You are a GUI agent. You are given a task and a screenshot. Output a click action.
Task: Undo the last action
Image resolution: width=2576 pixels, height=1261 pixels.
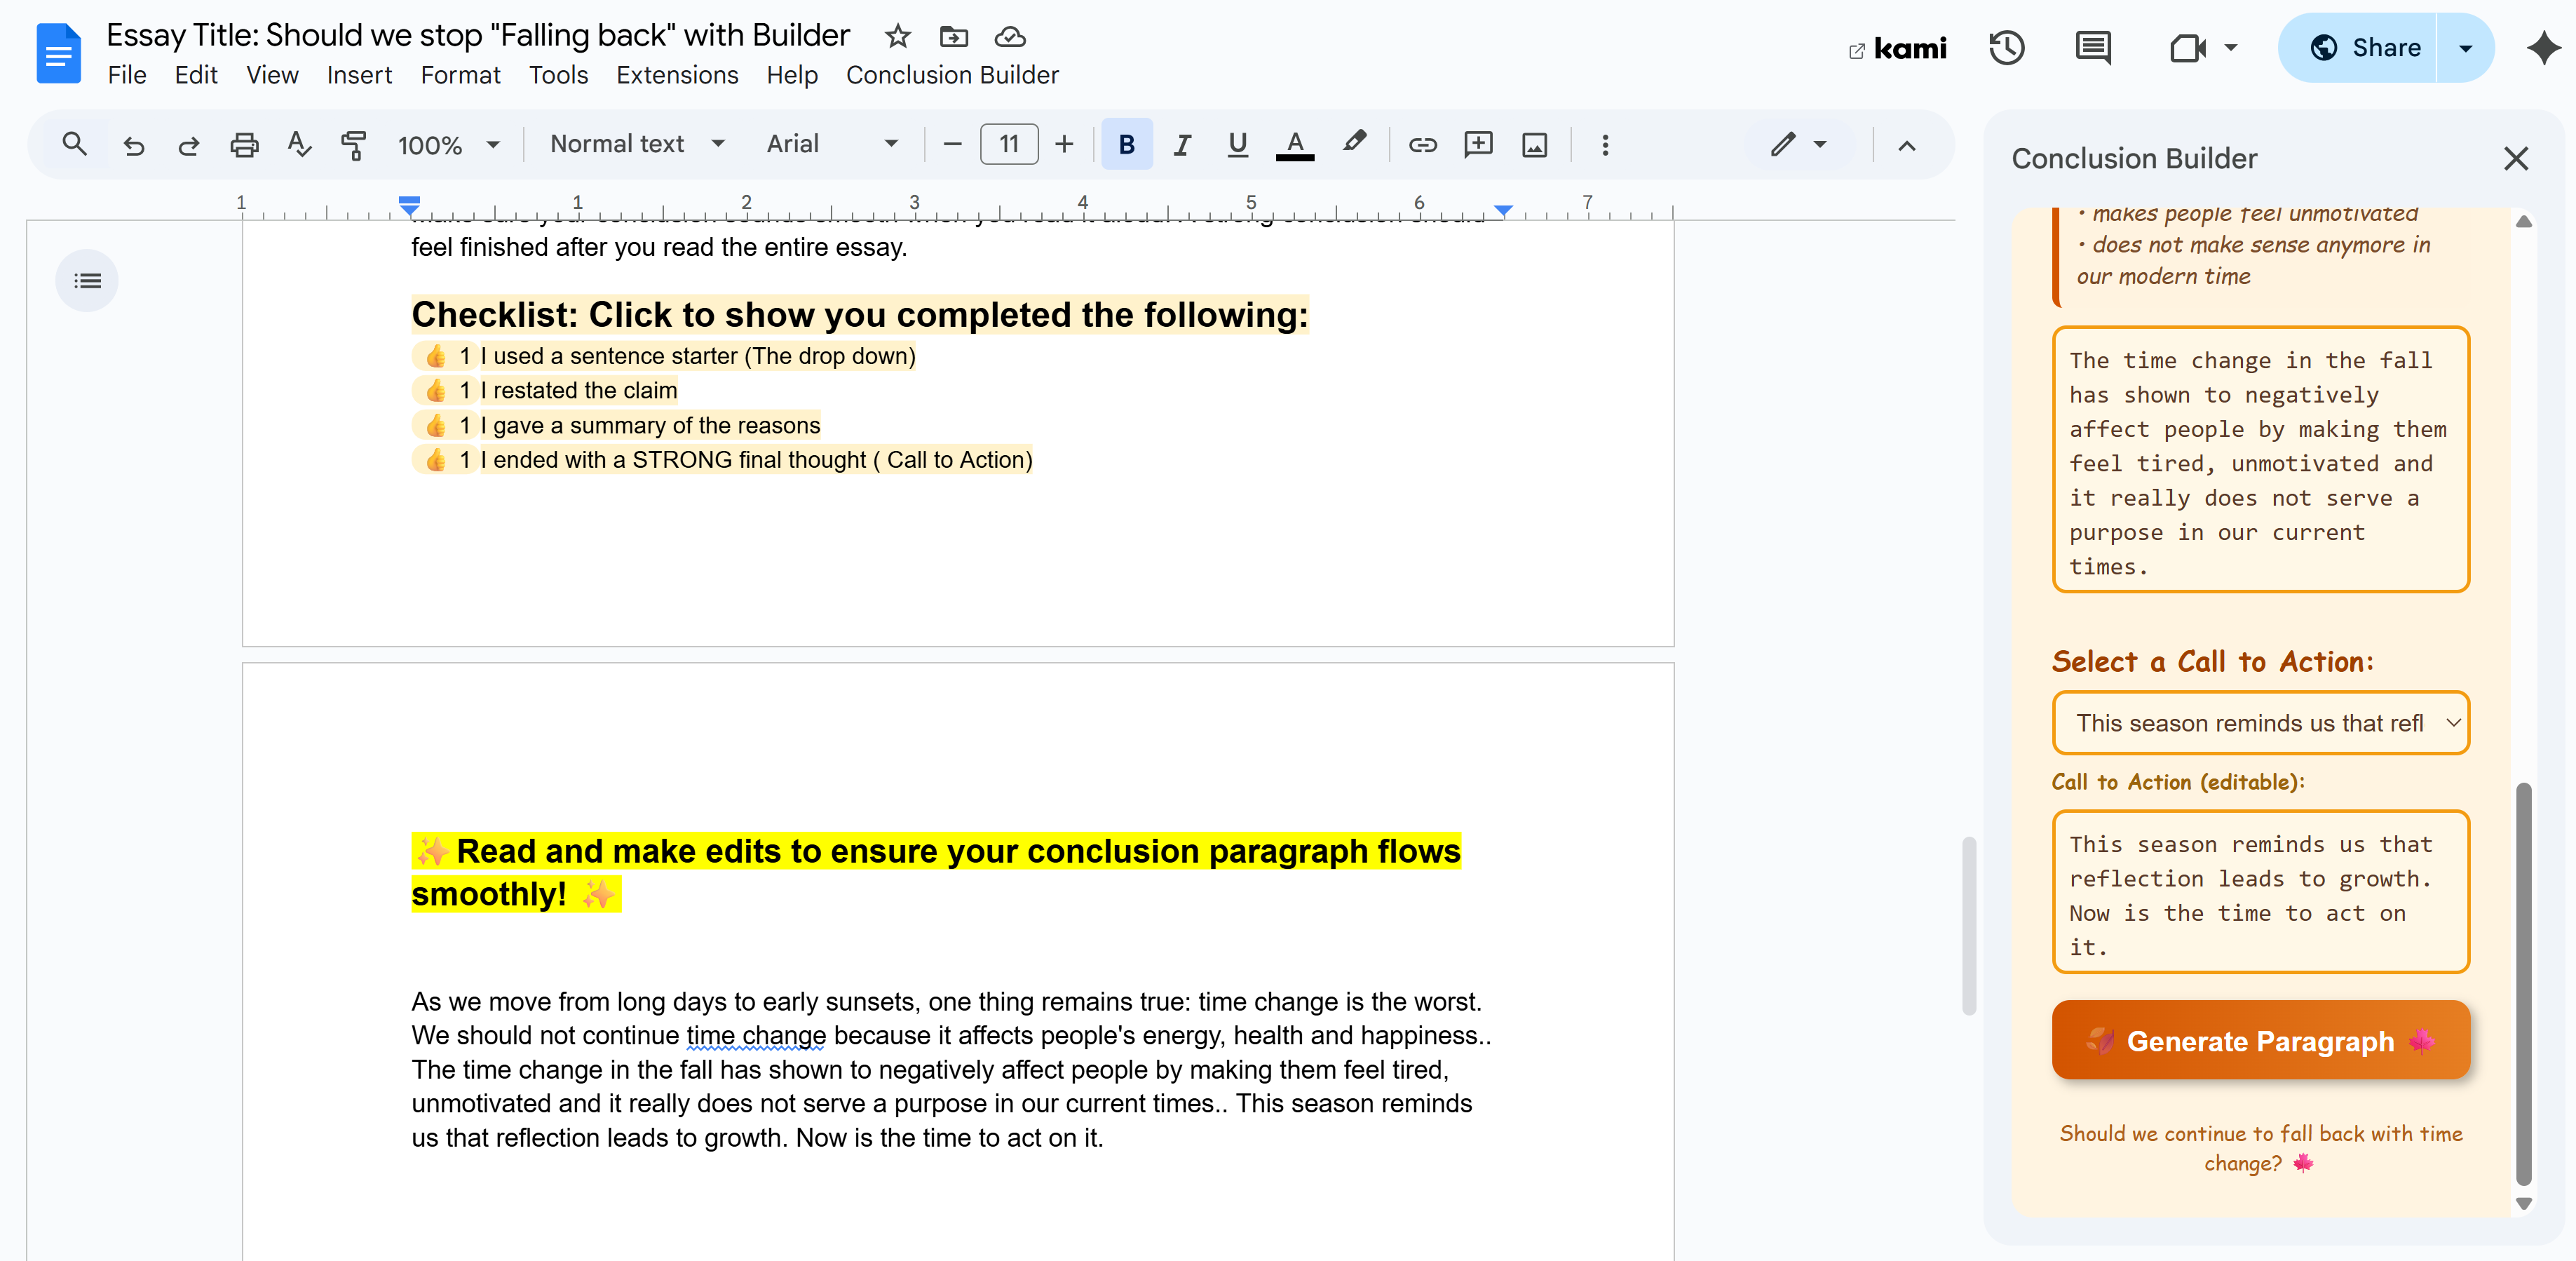(x=135, y=144)
